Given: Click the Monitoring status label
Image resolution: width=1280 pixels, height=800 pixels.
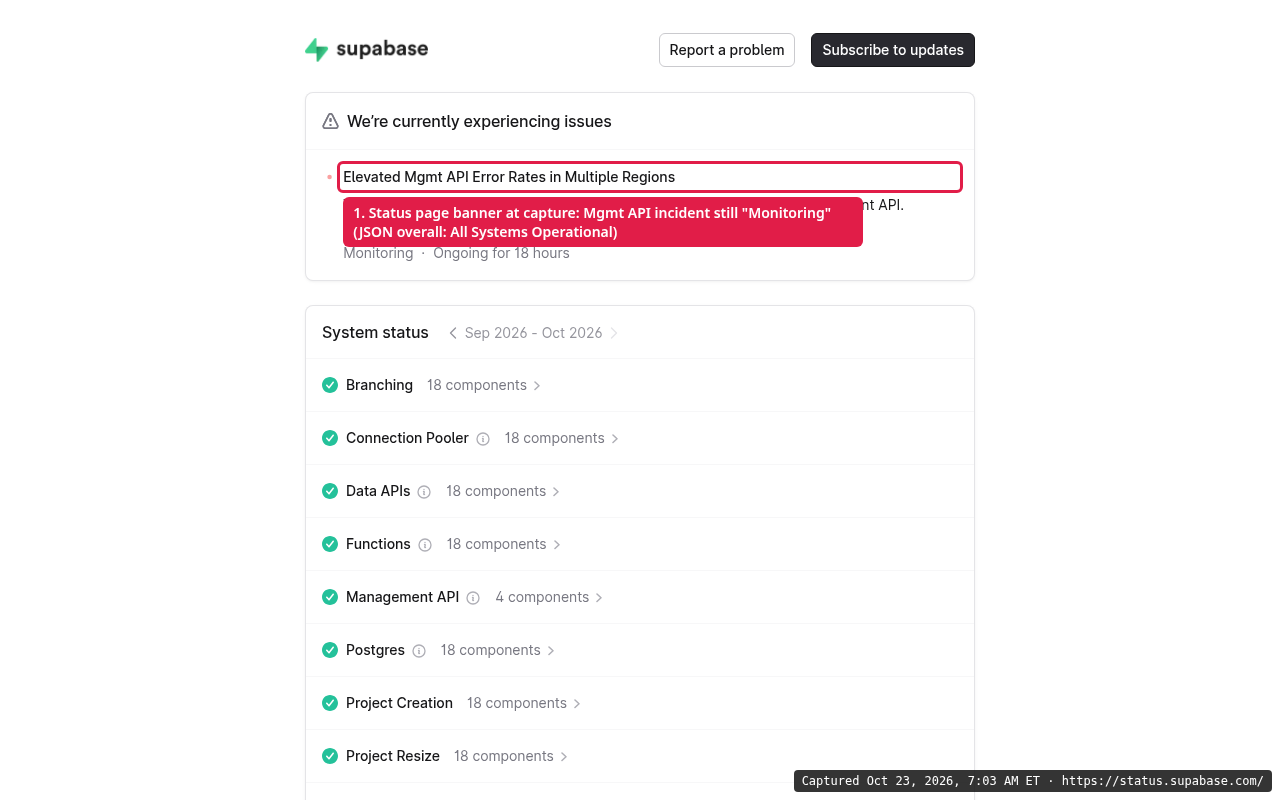Looking at the screenshot, I should pyautogui.click(x=378, y=253).
